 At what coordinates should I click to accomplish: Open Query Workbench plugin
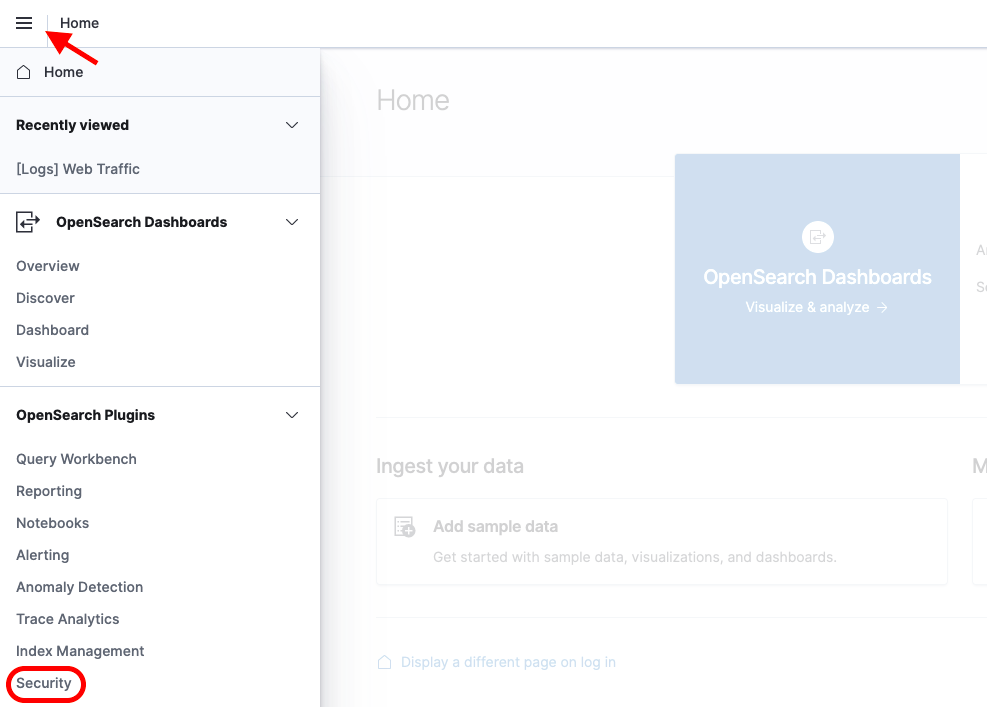point(76,460)
